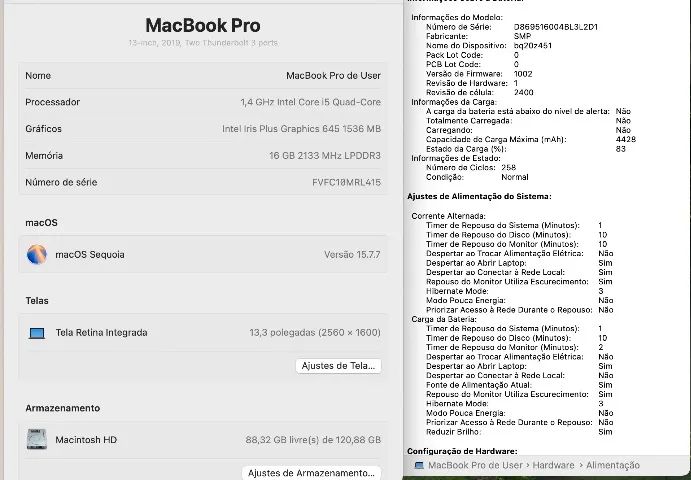Click the Informações do Modelo heading
The image size is (691, 480).
click(457, 17)
